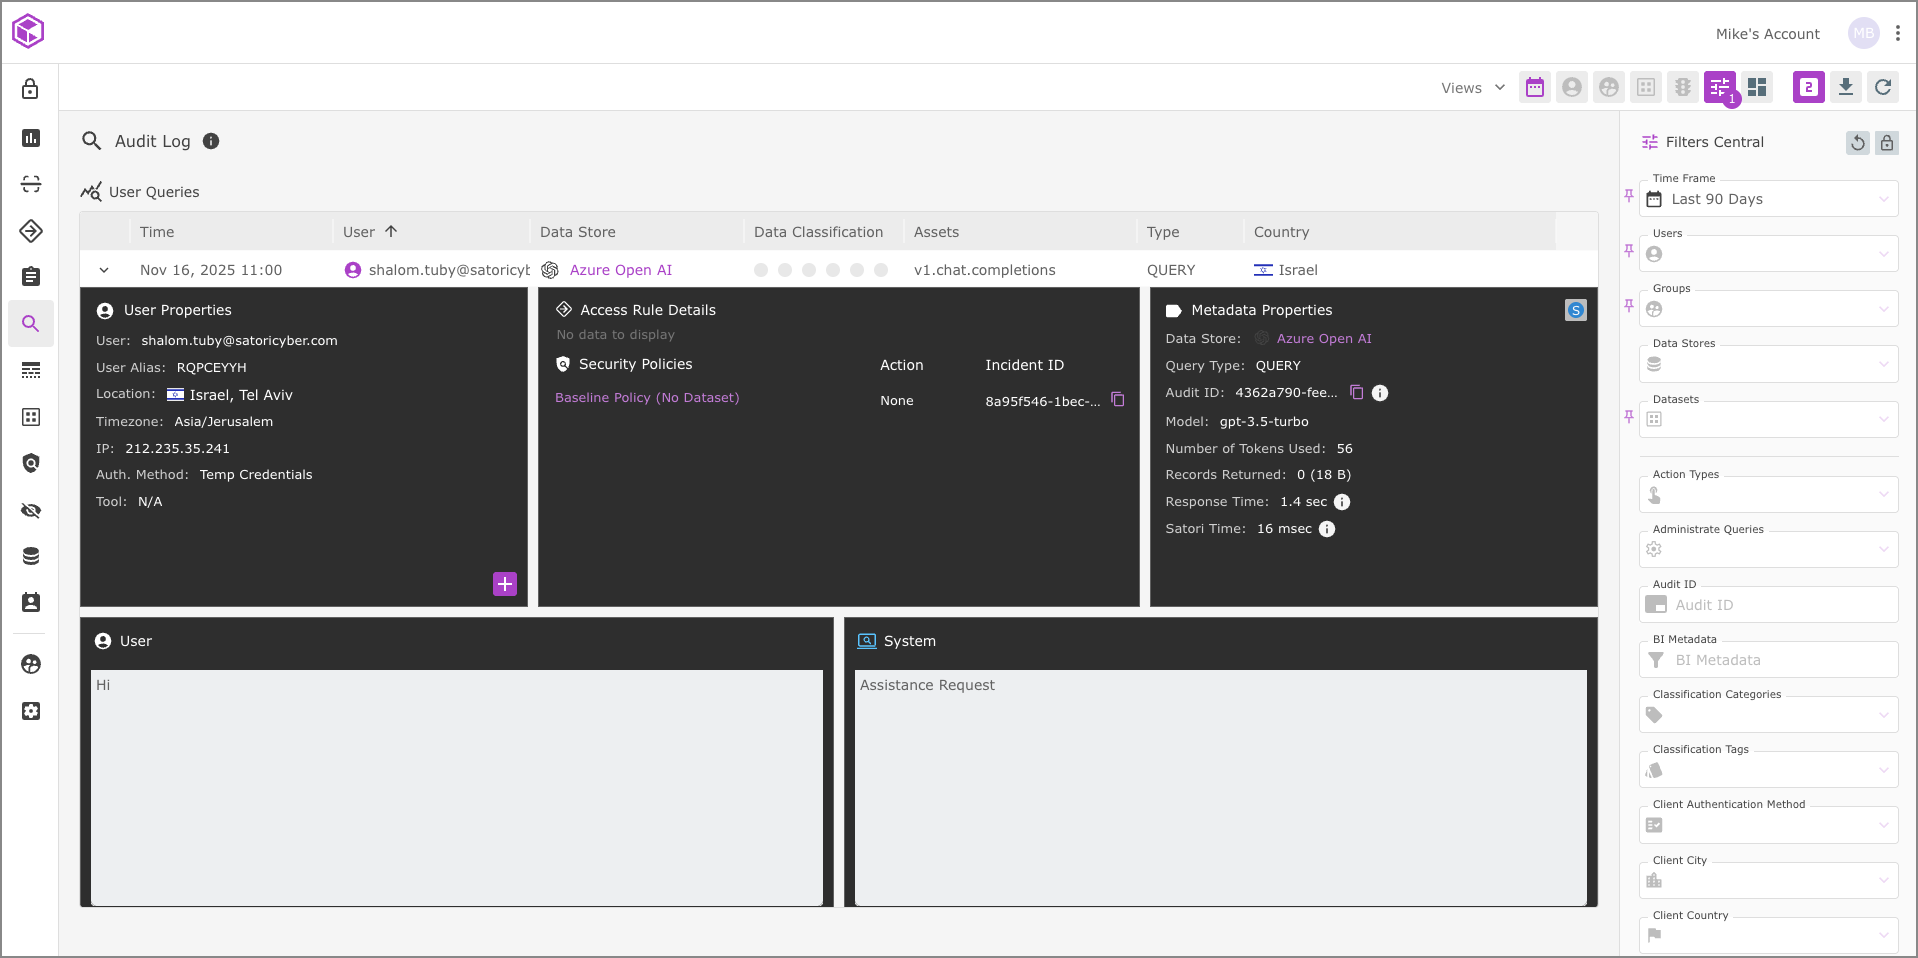Screen dimensions: 1918x958
Task: Copy the Incident ID to clipboard
Action: click(x=1118, y=400)
